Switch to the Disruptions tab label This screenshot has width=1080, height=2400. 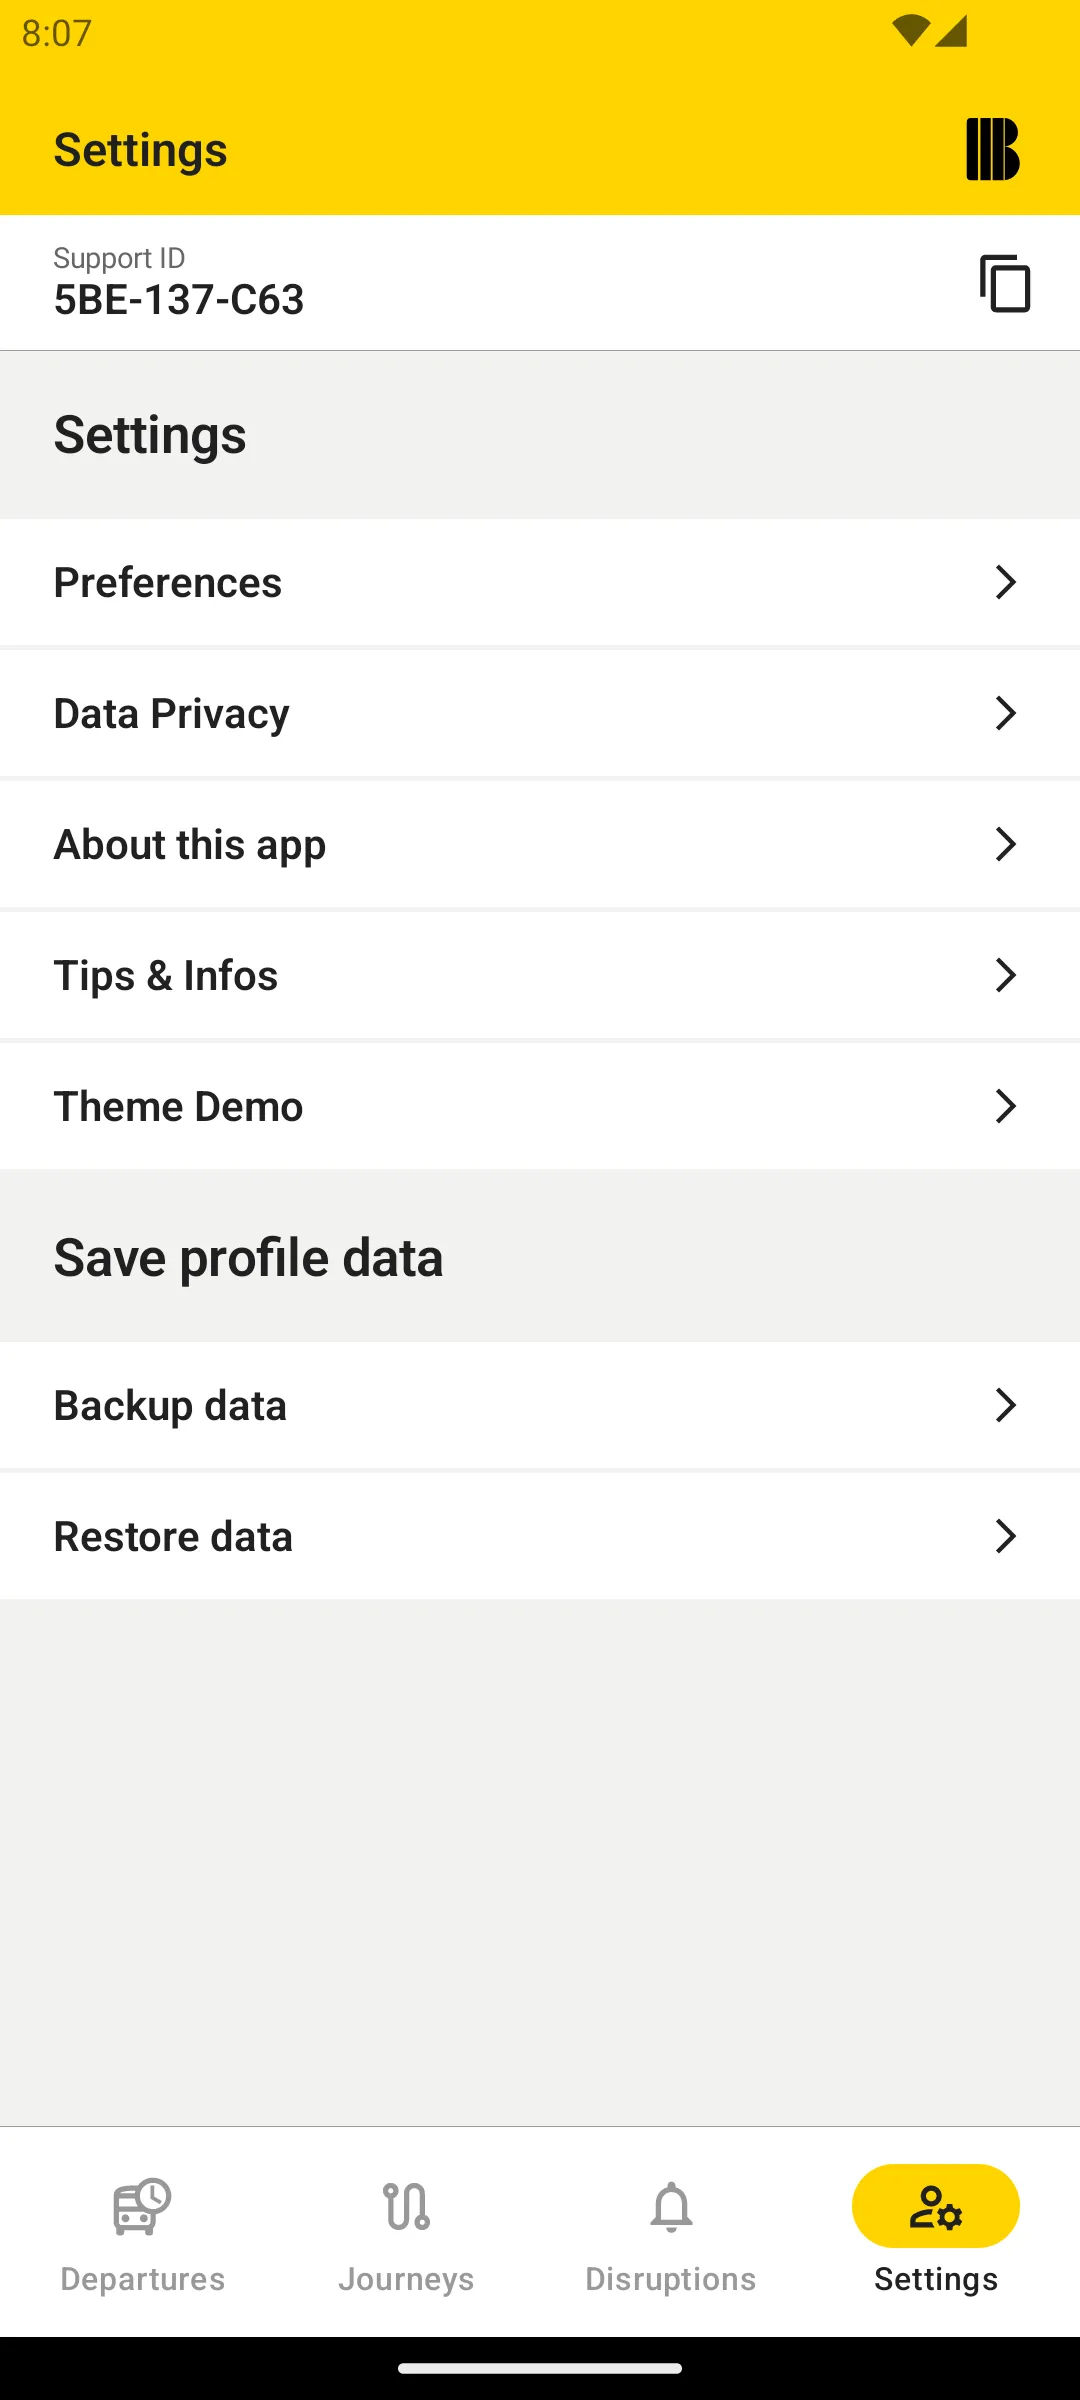[x=671, y=2279]
